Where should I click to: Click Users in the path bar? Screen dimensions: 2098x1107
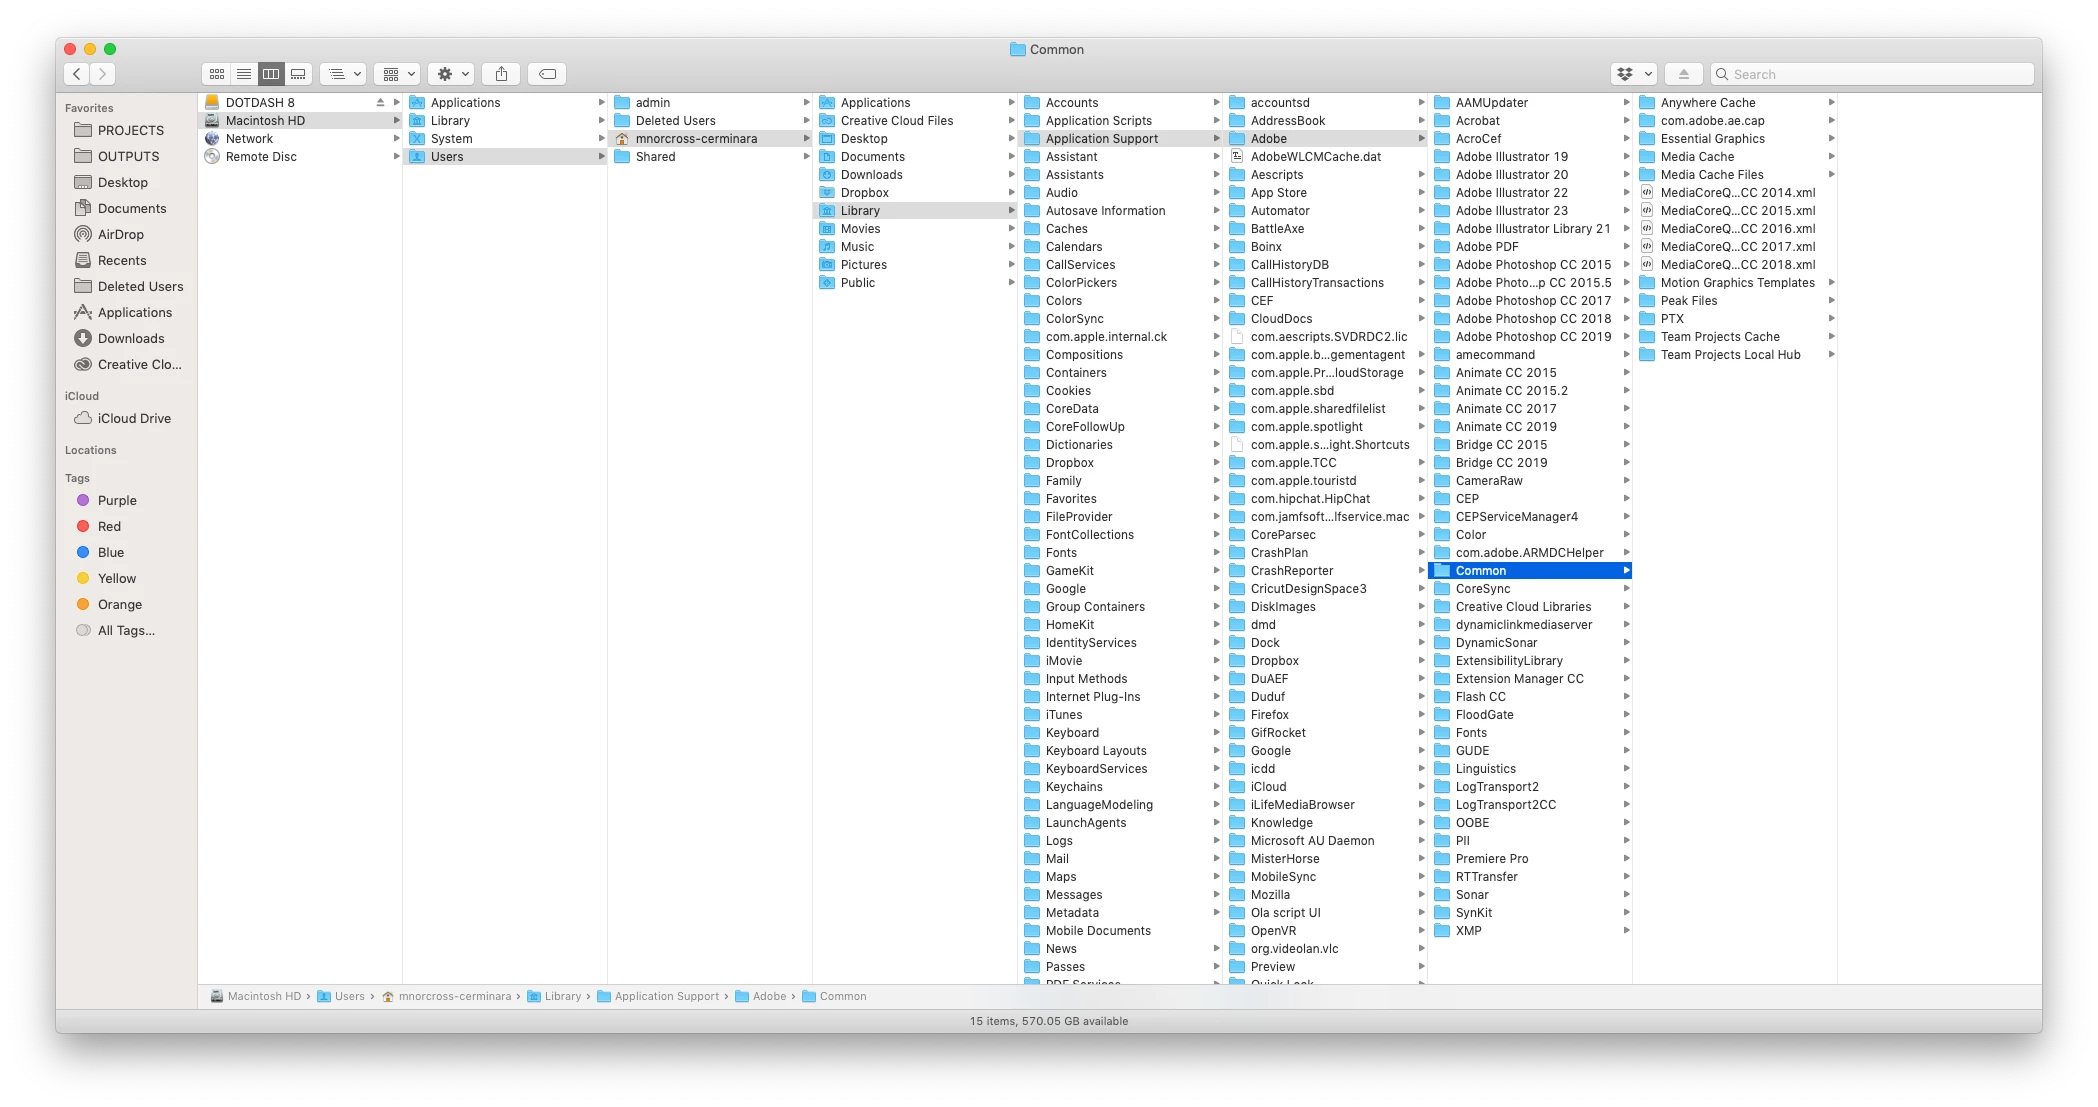click(349, 996)
